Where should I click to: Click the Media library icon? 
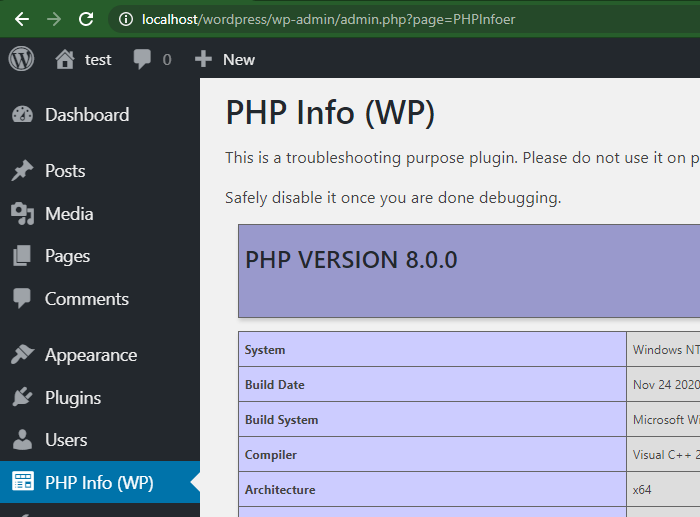[x=22, y=213]
